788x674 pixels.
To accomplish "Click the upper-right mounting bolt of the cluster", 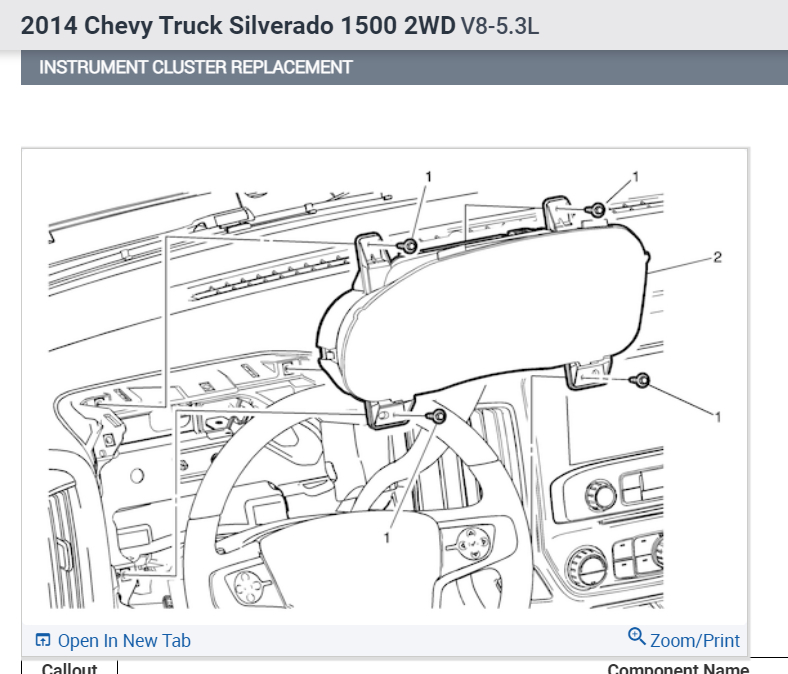I will [x=598, y=209].
